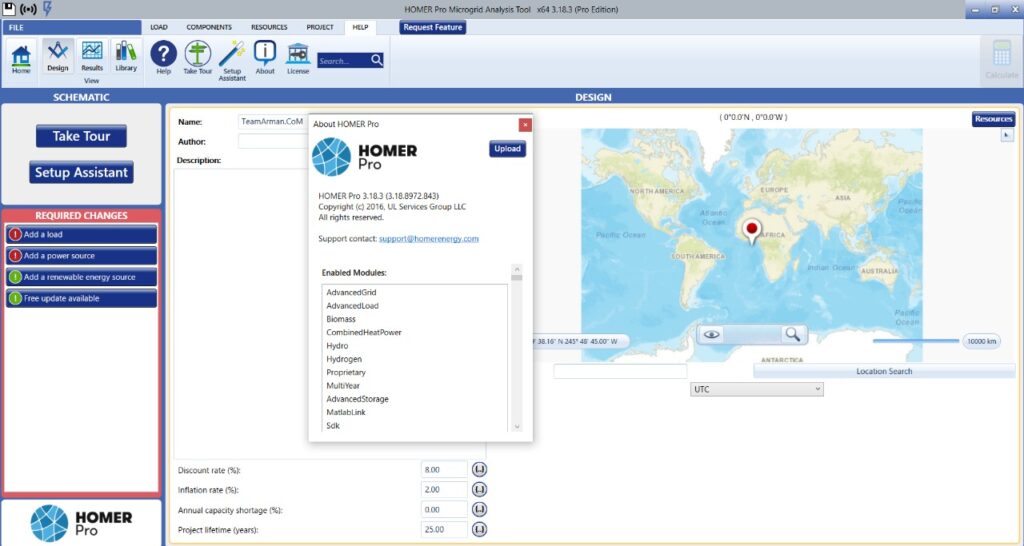Click sensitivity button next to Inflation rate
Image resolution: width=1024 pixels, height=546 pixels.
tap(479, 489)
